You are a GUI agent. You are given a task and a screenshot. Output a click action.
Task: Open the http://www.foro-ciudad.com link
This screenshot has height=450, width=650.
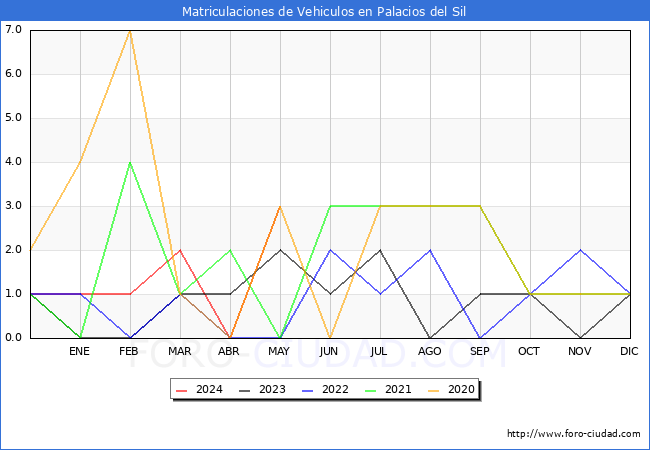[574, 434]
